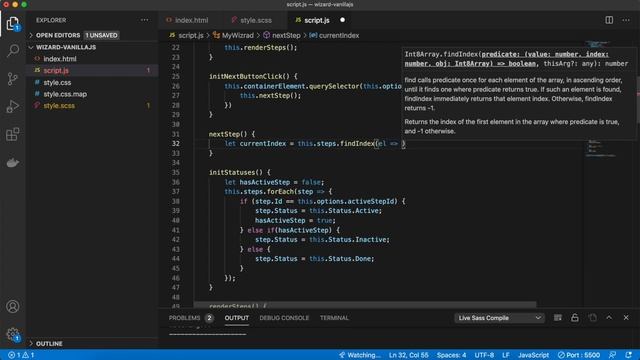This screenshot has height=360, width=640.
Task: Click Ln 32, Col 55 position indicator
Action: [409, 355]
